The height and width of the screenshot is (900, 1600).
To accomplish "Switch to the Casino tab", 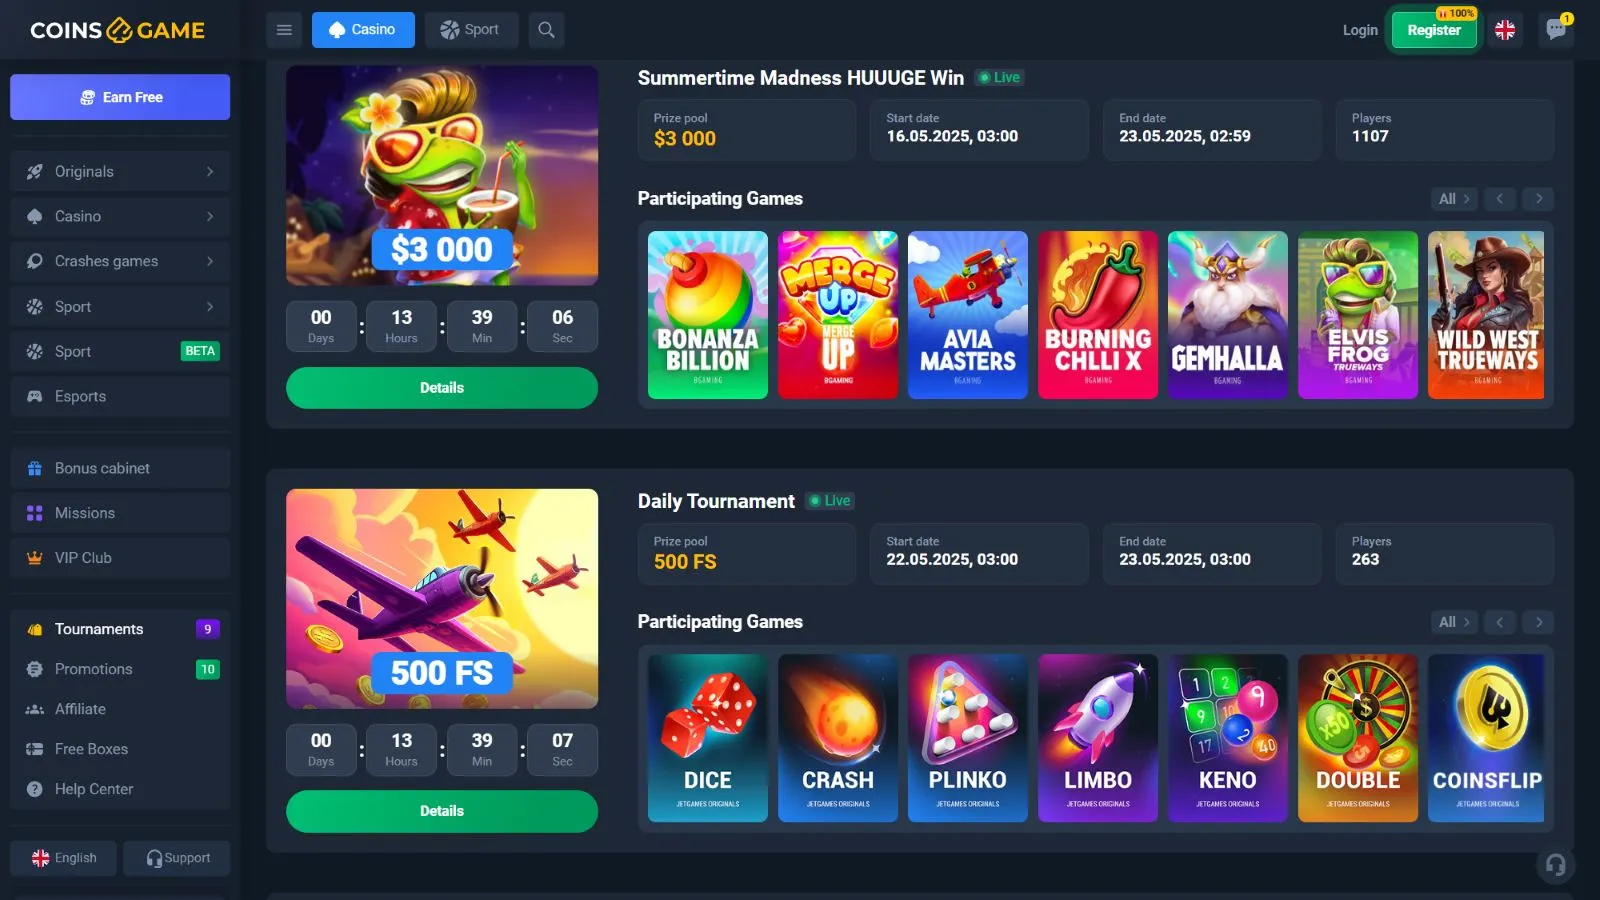I will coord(363,30).
